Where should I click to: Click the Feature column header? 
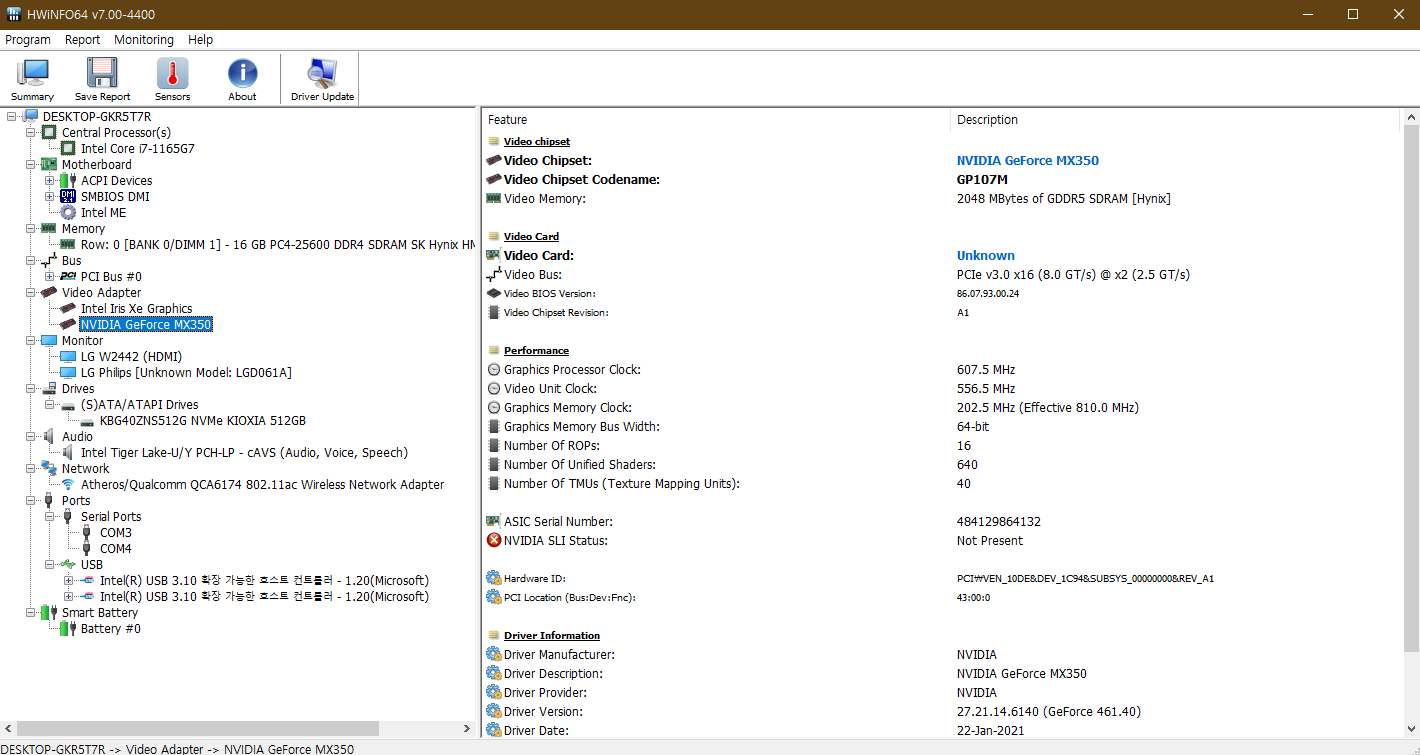716,119
